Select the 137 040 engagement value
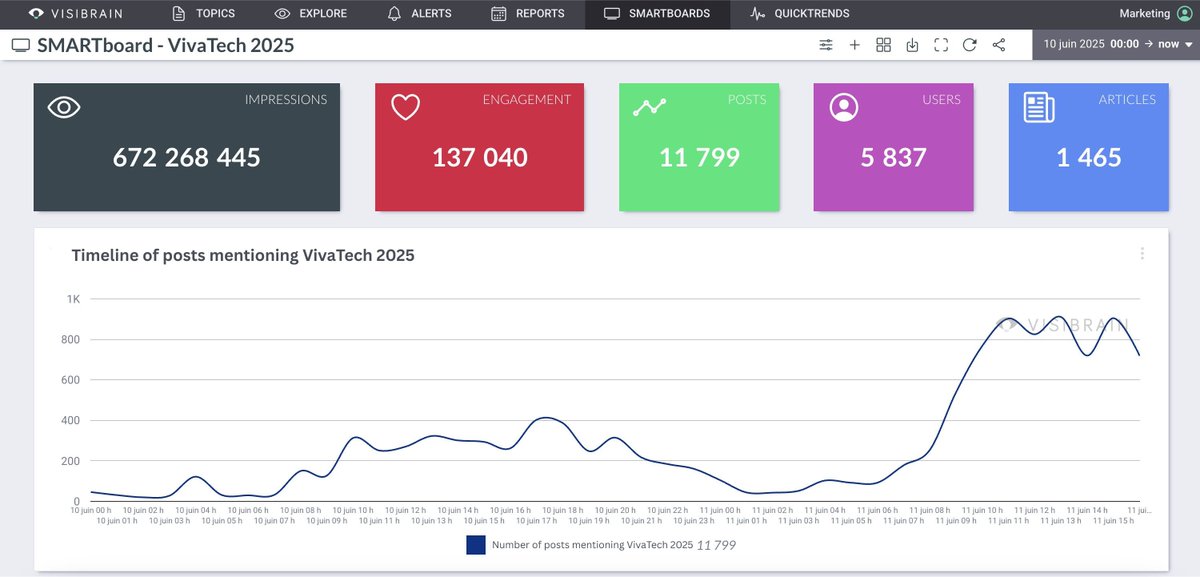1200x577 pixels. [480, 157]
